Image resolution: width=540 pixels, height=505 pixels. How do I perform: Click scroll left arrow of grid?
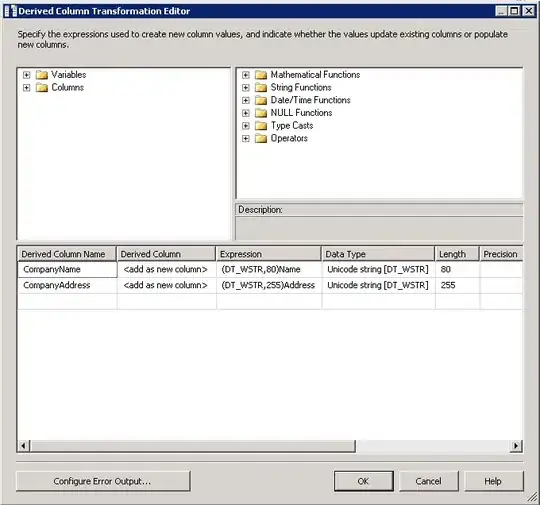coord(23,446)
